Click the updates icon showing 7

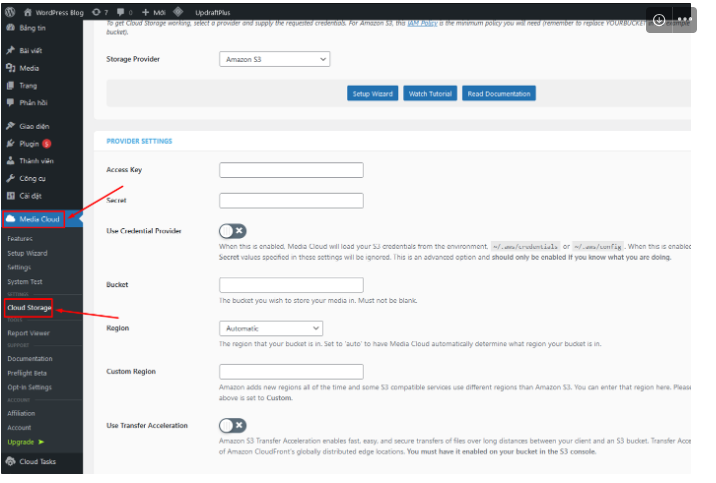[96, 12]
